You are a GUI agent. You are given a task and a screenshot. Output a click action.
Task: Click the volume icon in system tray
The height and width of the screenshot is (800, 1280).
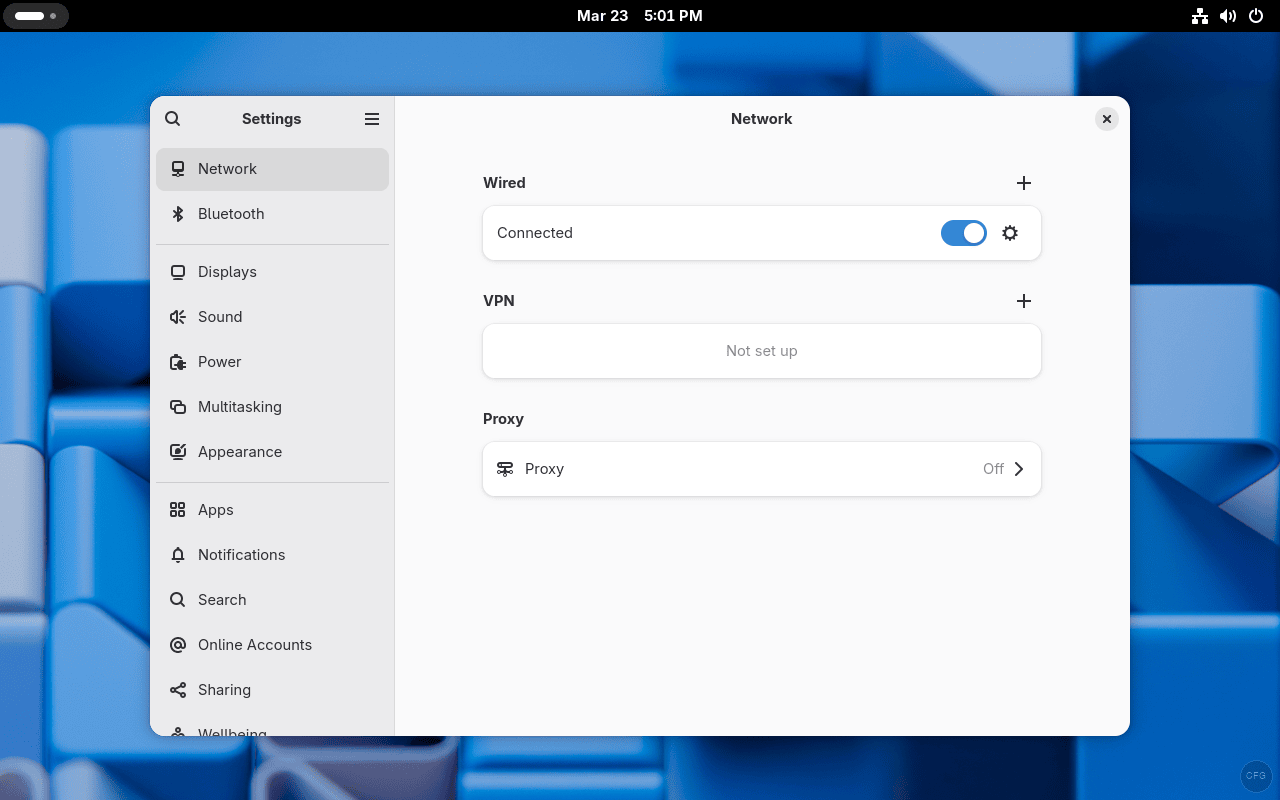(1228, 16)
